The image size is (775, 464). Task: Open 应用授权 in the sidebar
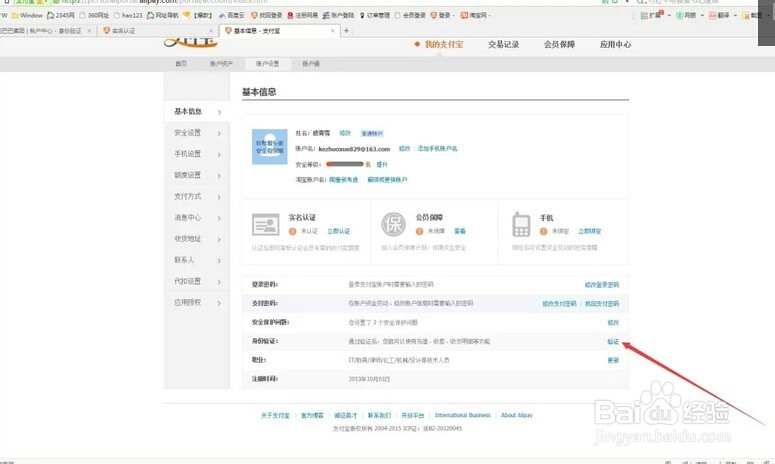pyautogui.click(x=197, y=302)
